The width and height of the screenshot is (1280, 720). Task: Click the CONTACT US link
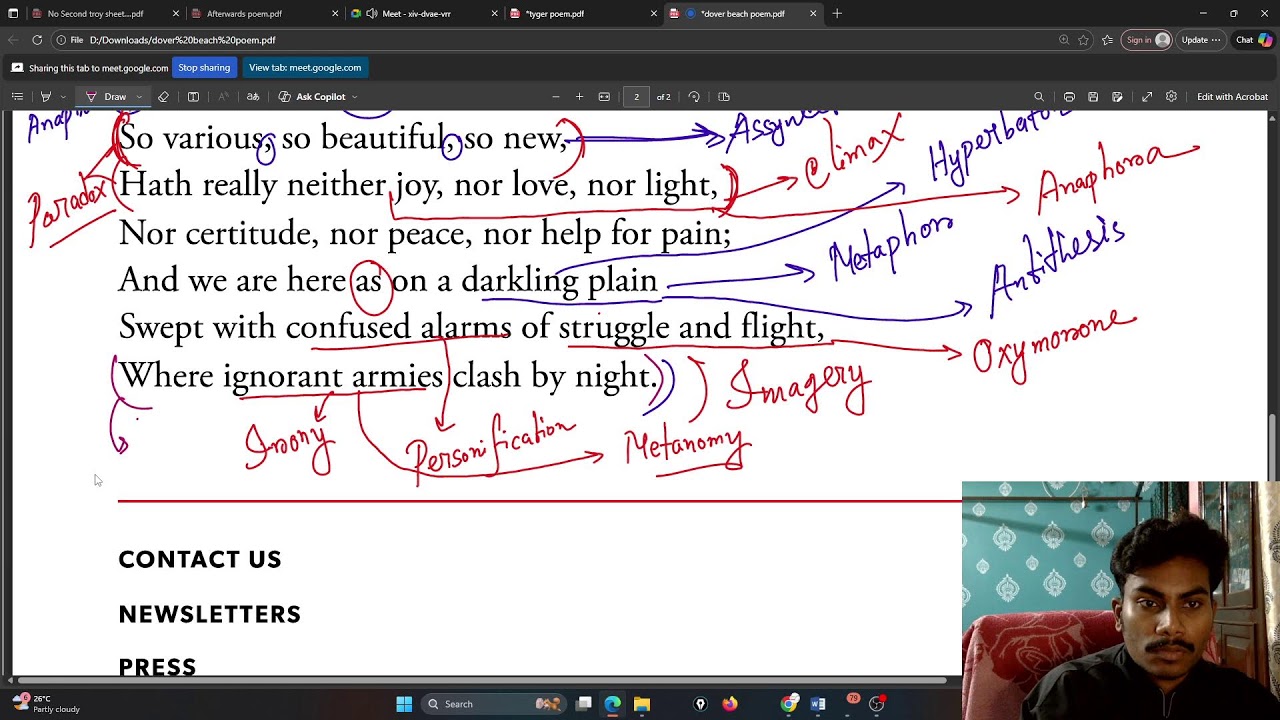click(200, 560)
